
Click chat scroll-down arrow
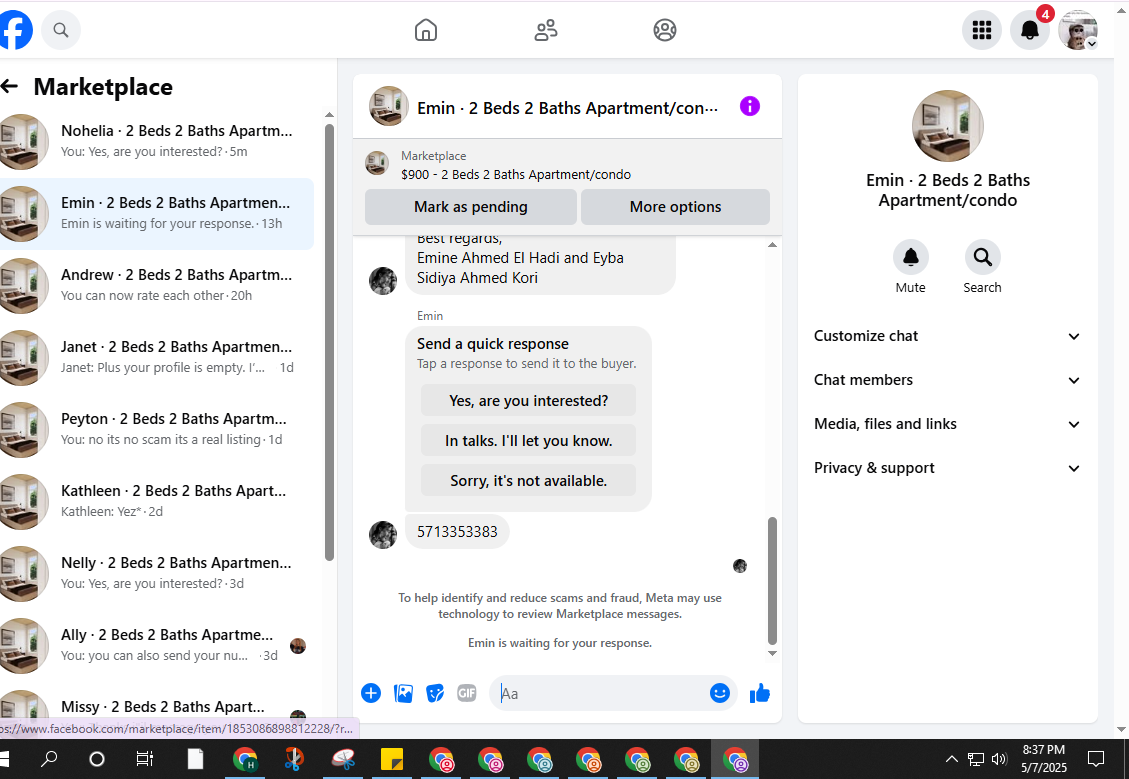(x=772, y=654)
